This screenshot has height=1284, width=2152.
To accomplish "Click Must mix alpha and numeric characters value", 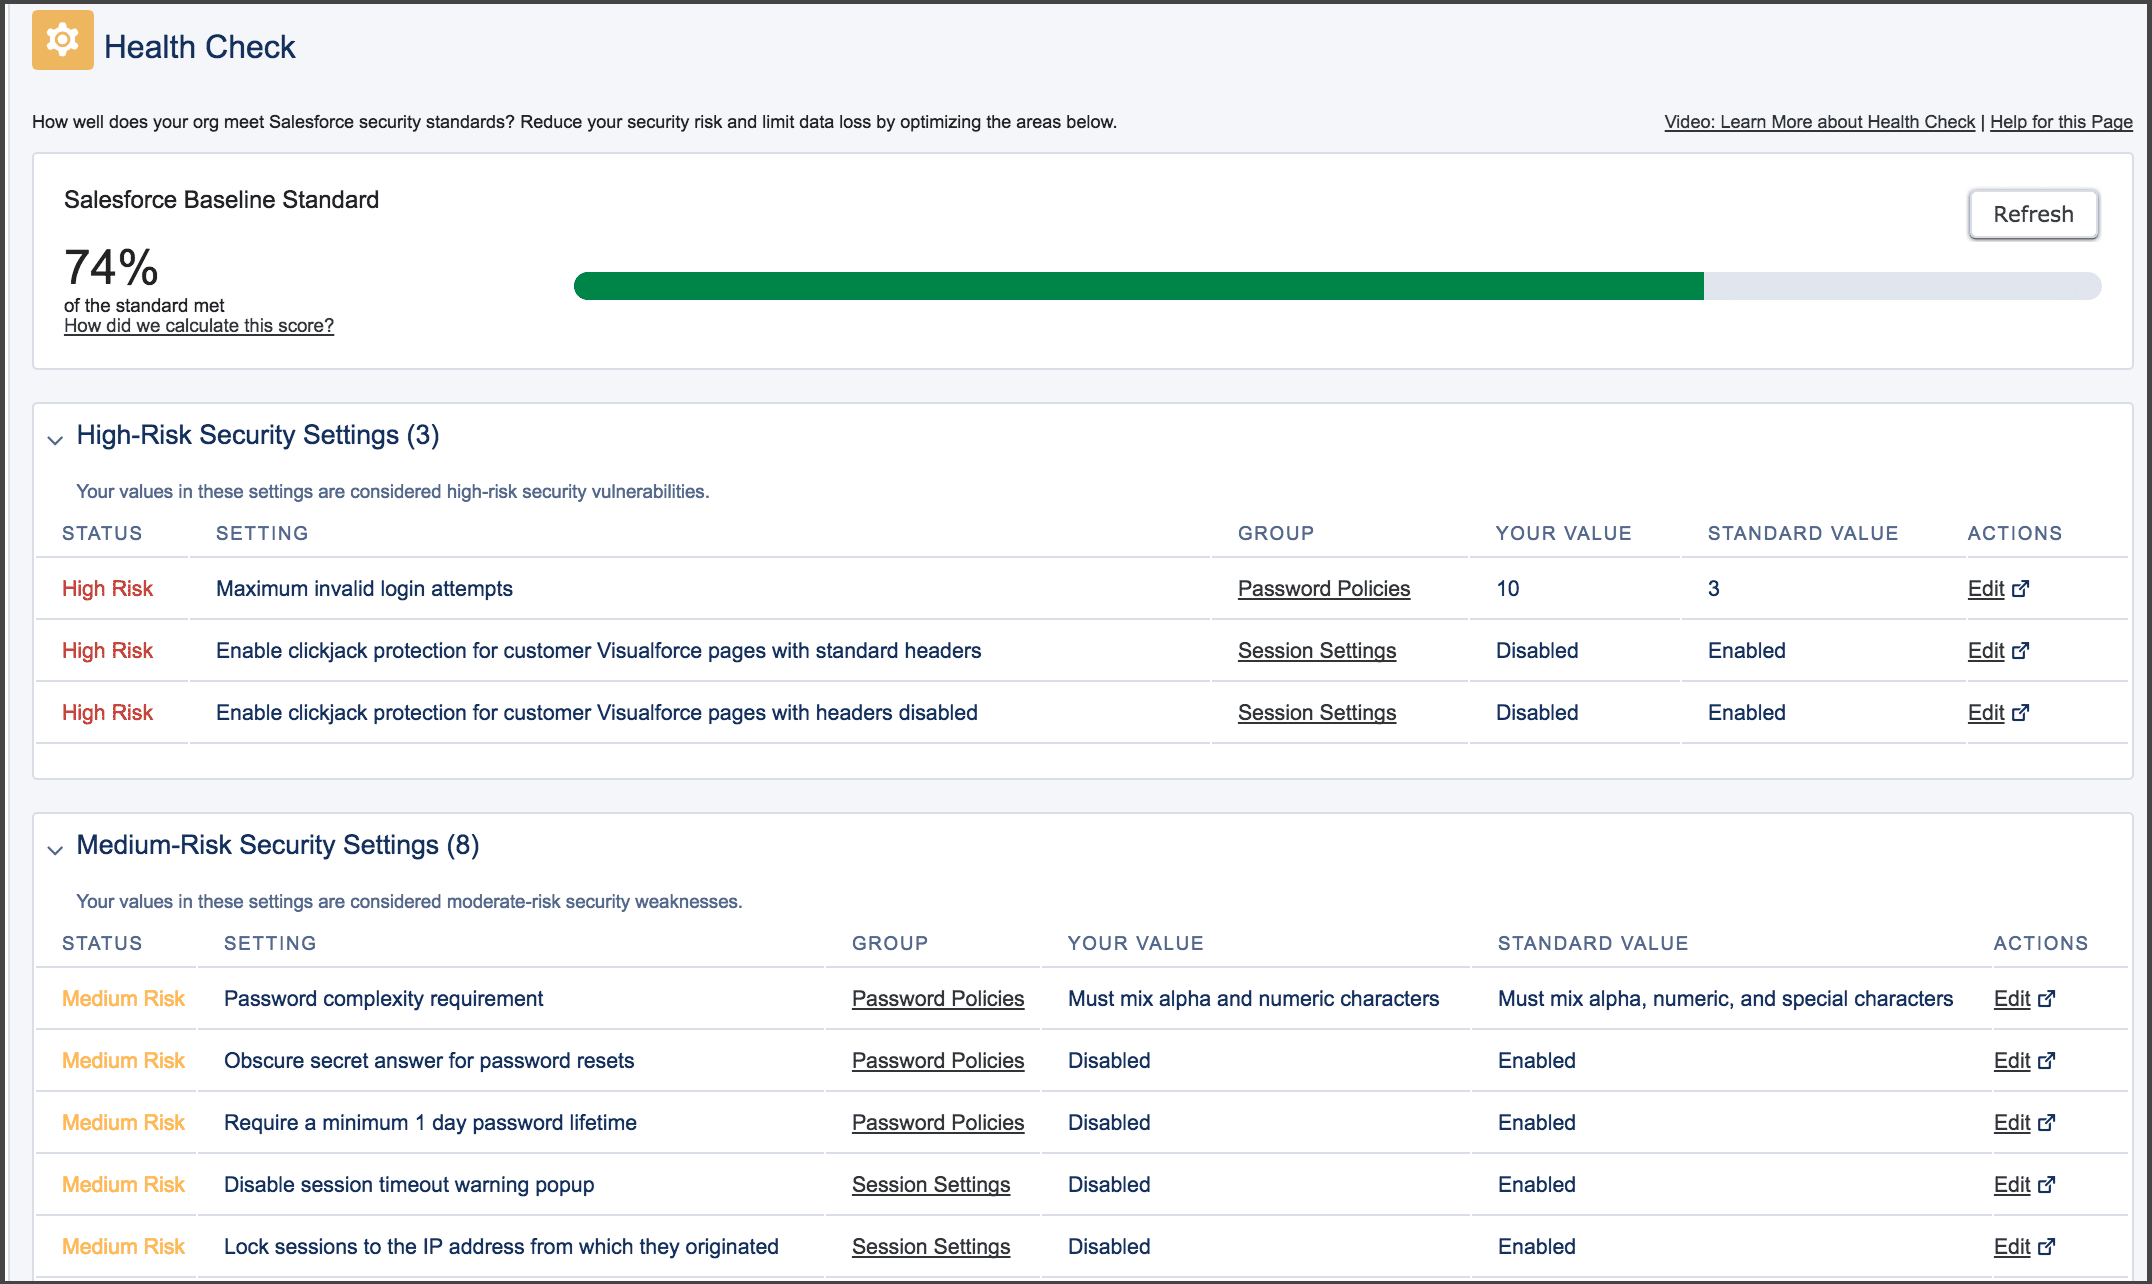I will (x=1253, y=999).
